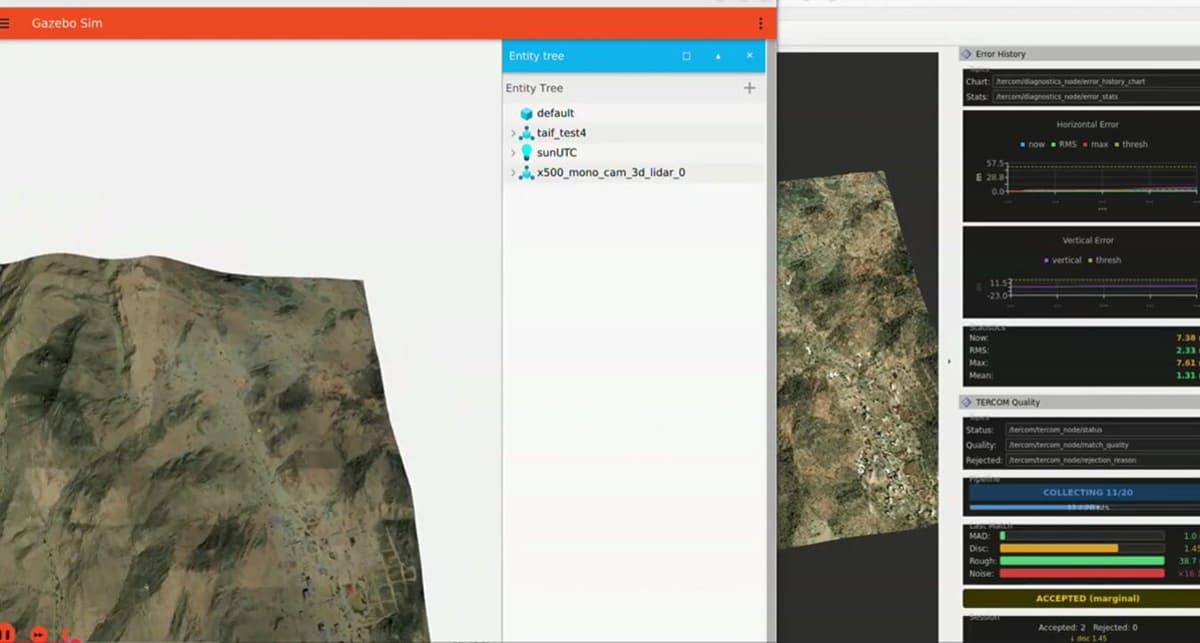Image resolution: width=1200 pixels, height=643 pixels.
Task: Click the pipeline progress bar under COLLECTING
Action: [x=1084, y=507]
